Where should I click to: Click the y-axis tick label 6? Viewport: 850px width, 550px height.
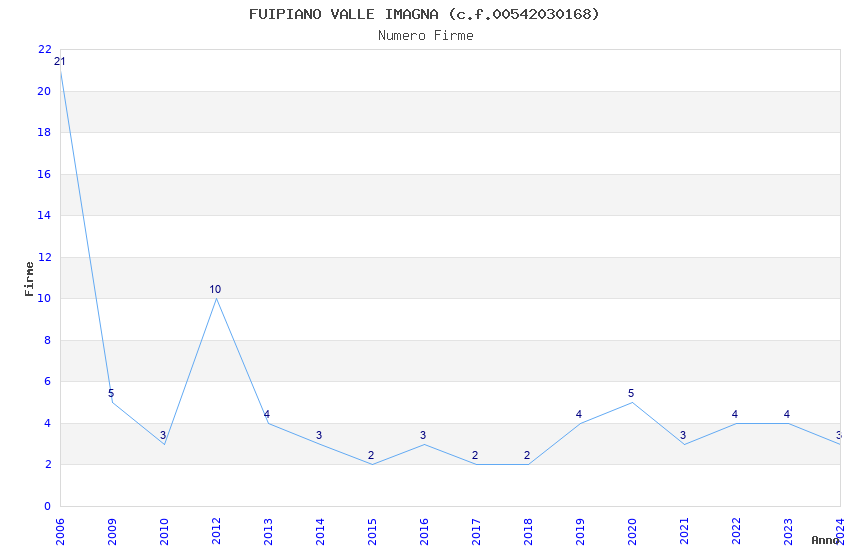point(48,381)
